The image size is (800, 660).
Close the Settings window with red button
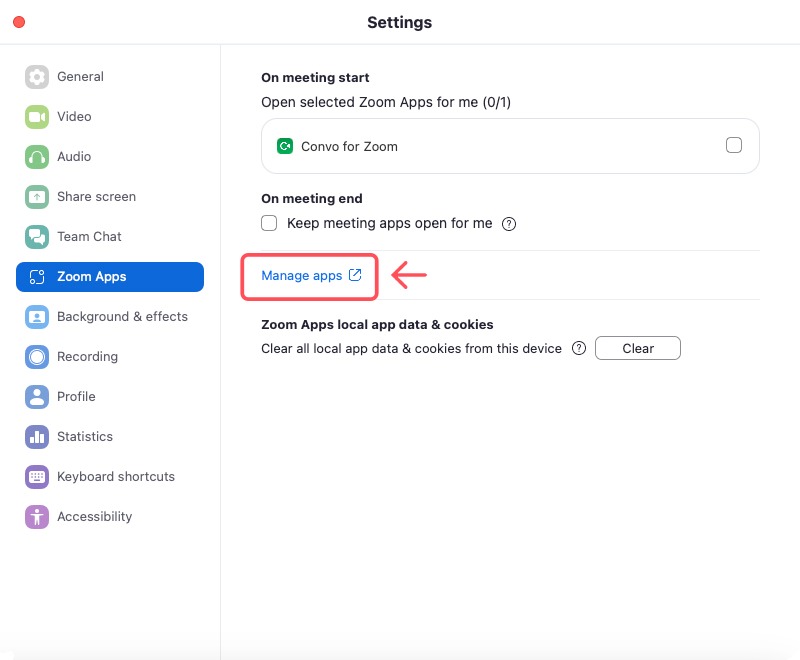click(x=19, y=22)
